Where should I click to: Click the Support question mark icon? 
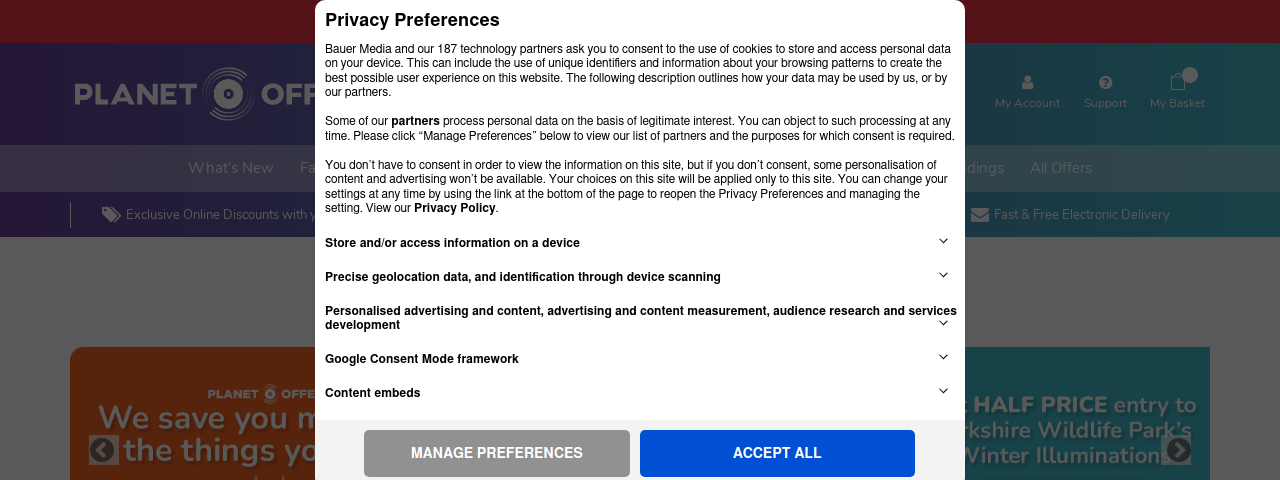click(1105, 83)
